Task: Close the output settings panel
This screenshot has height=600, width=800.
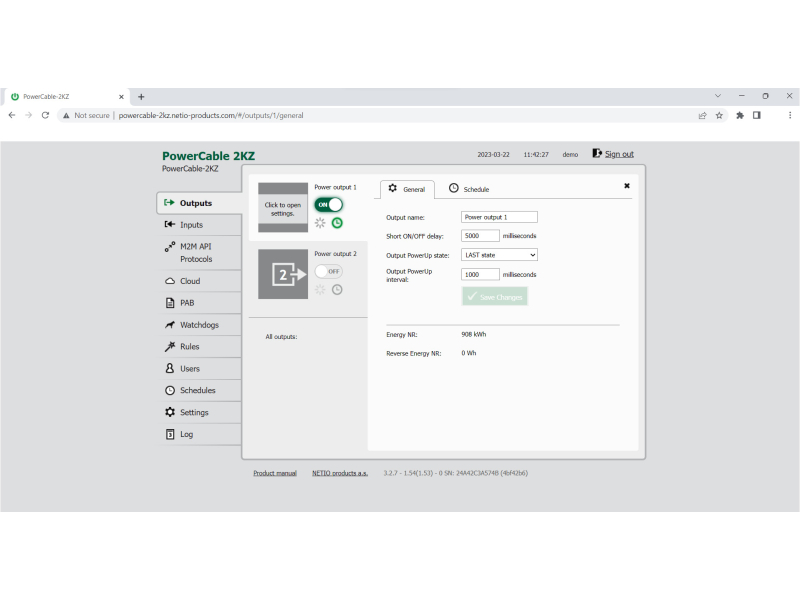Action: [627, 186]
